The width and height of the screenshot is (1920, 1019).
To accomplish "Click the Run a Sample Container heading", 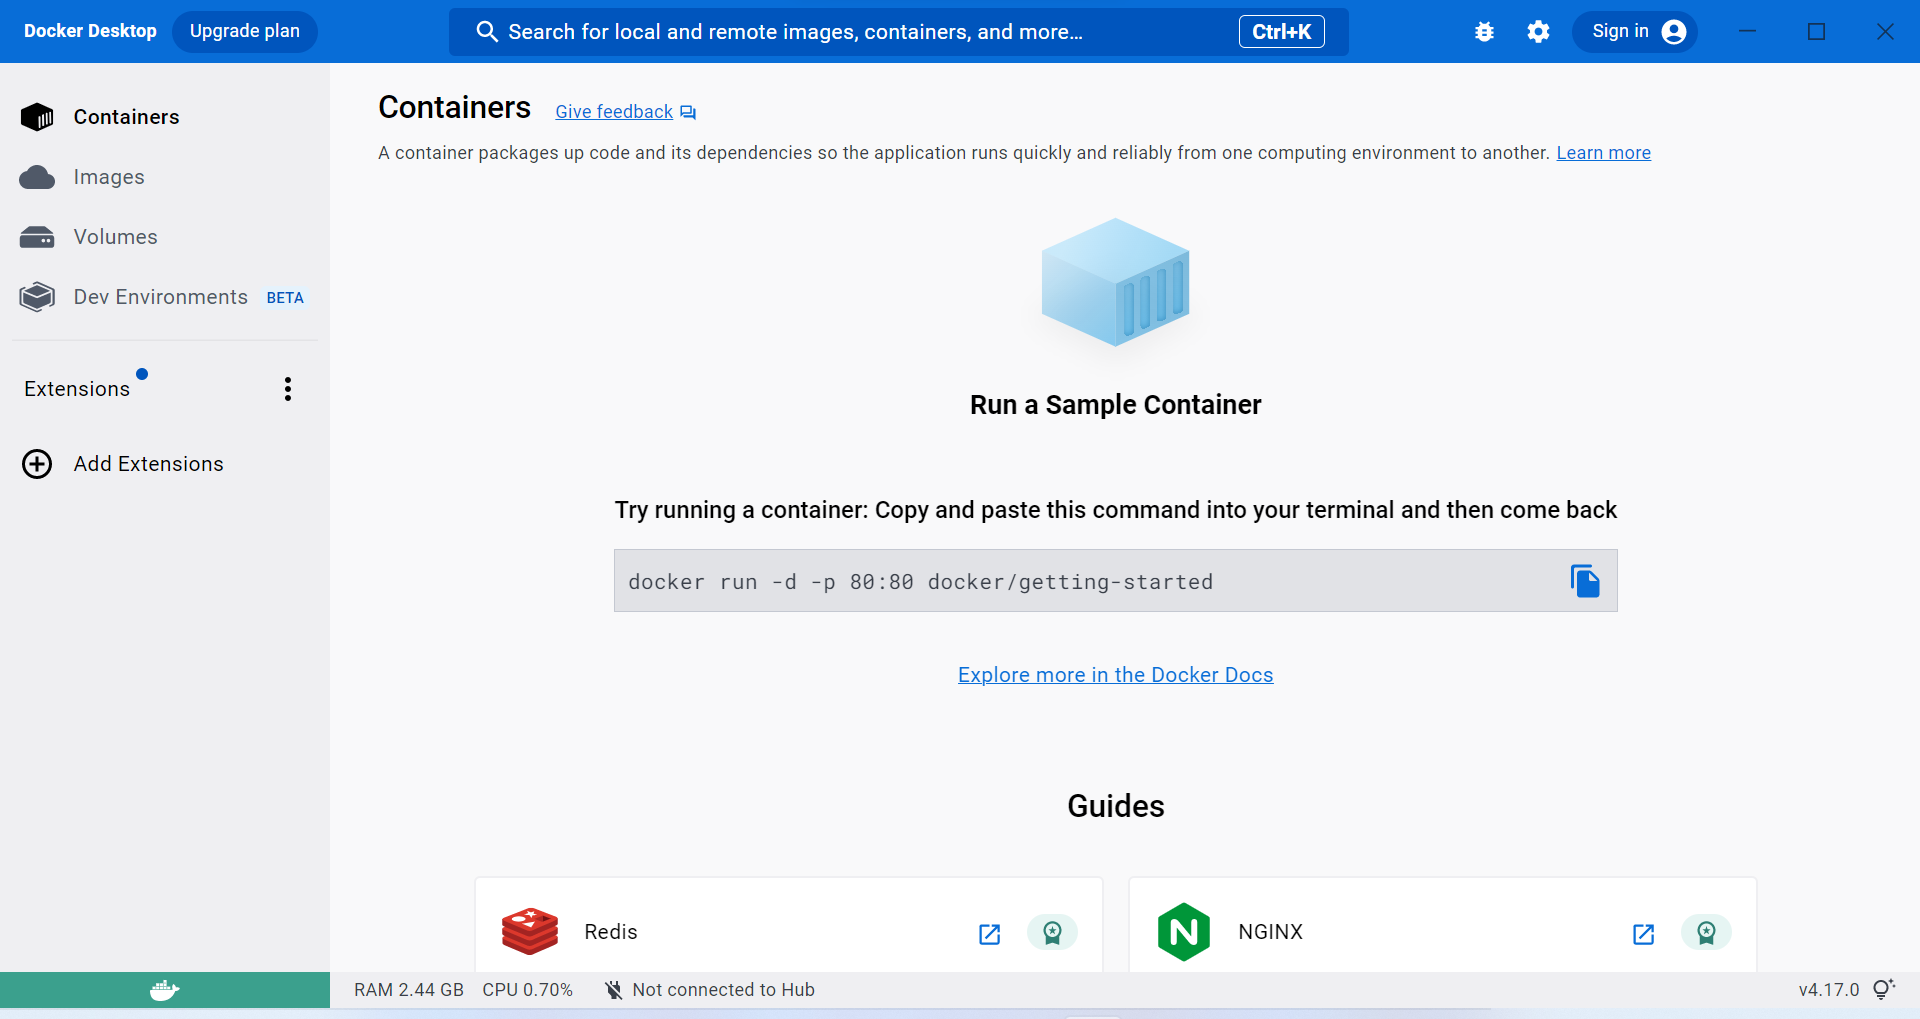I will click(1115, 405).
